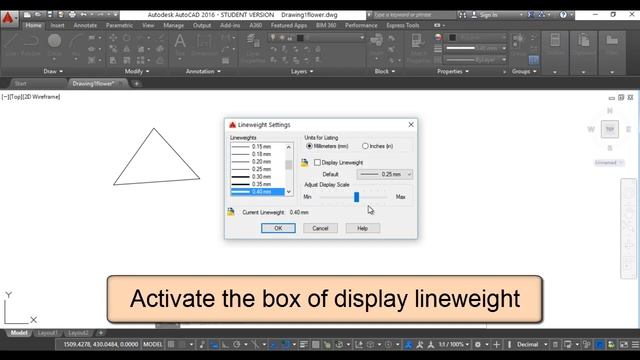Expand the Annotation panel
The height and width of the screenshot is (360, 640).
coord(203,71)
